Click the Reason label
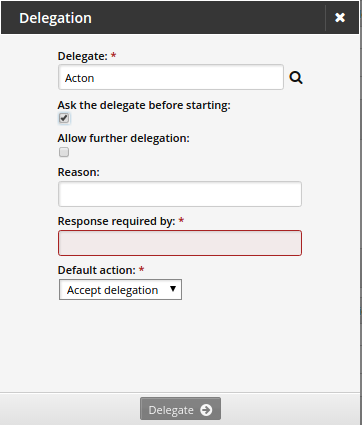The width and height of the screenshot is (362, 425). click(79, 172)
